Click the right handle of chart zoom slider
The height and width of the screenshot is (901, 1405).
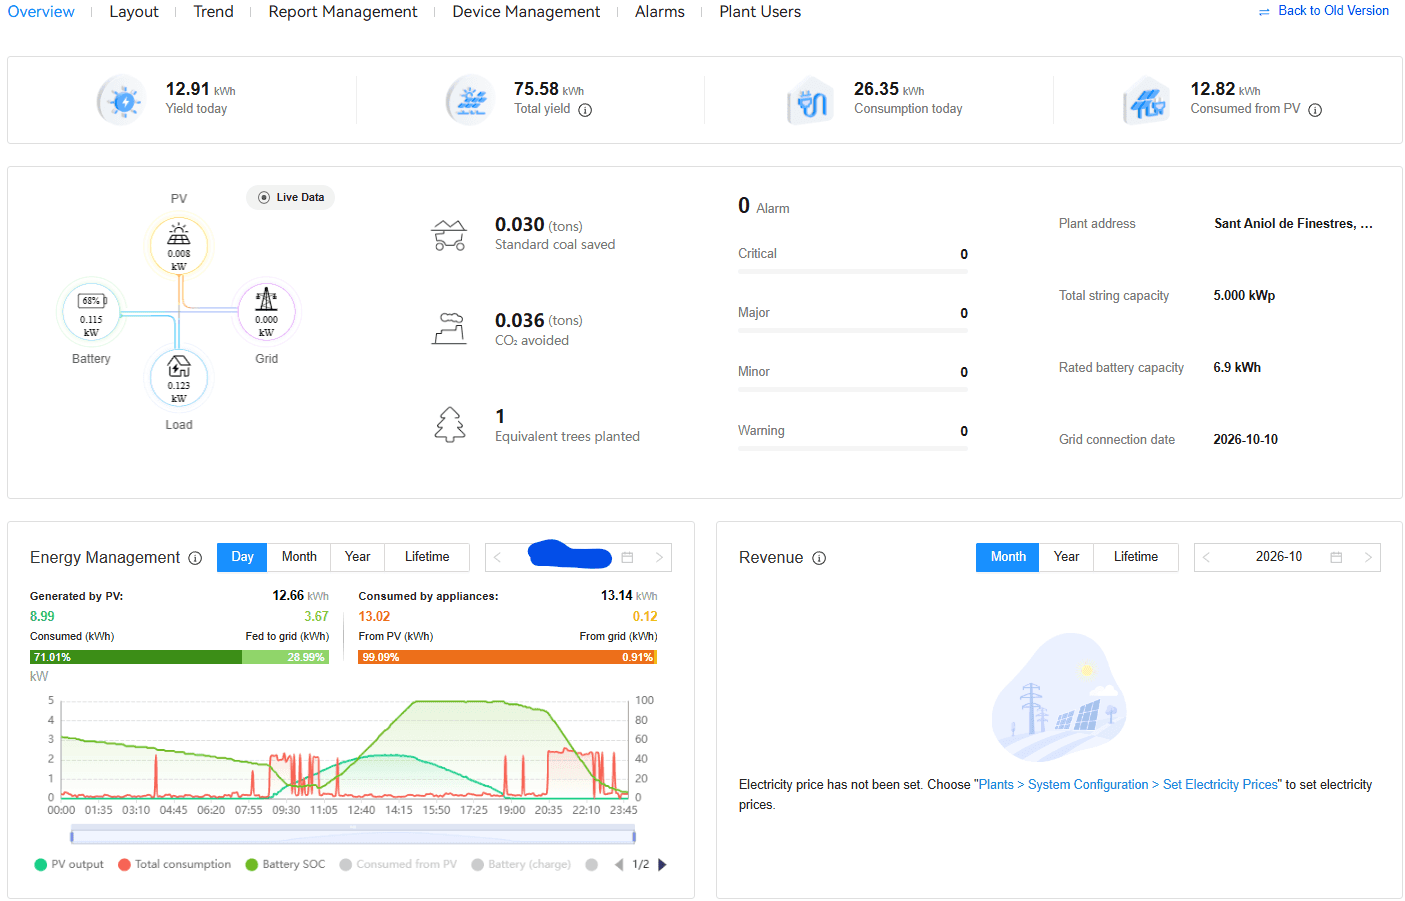tap(634, 835)
